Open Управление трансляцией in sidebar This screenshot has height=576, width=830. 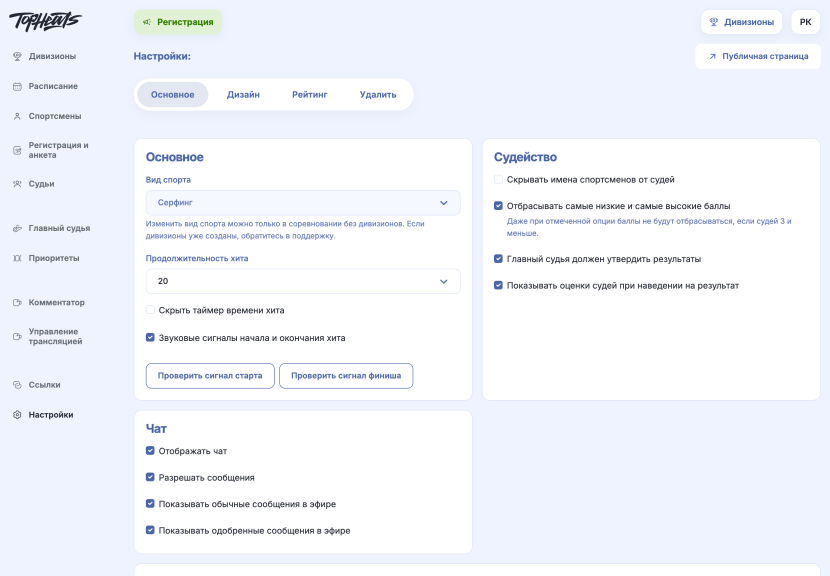coord(56,337)
